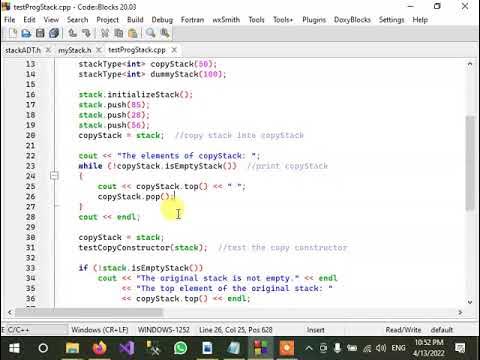
Task: Open the Search menu
Action: click(x=77, y=20)
